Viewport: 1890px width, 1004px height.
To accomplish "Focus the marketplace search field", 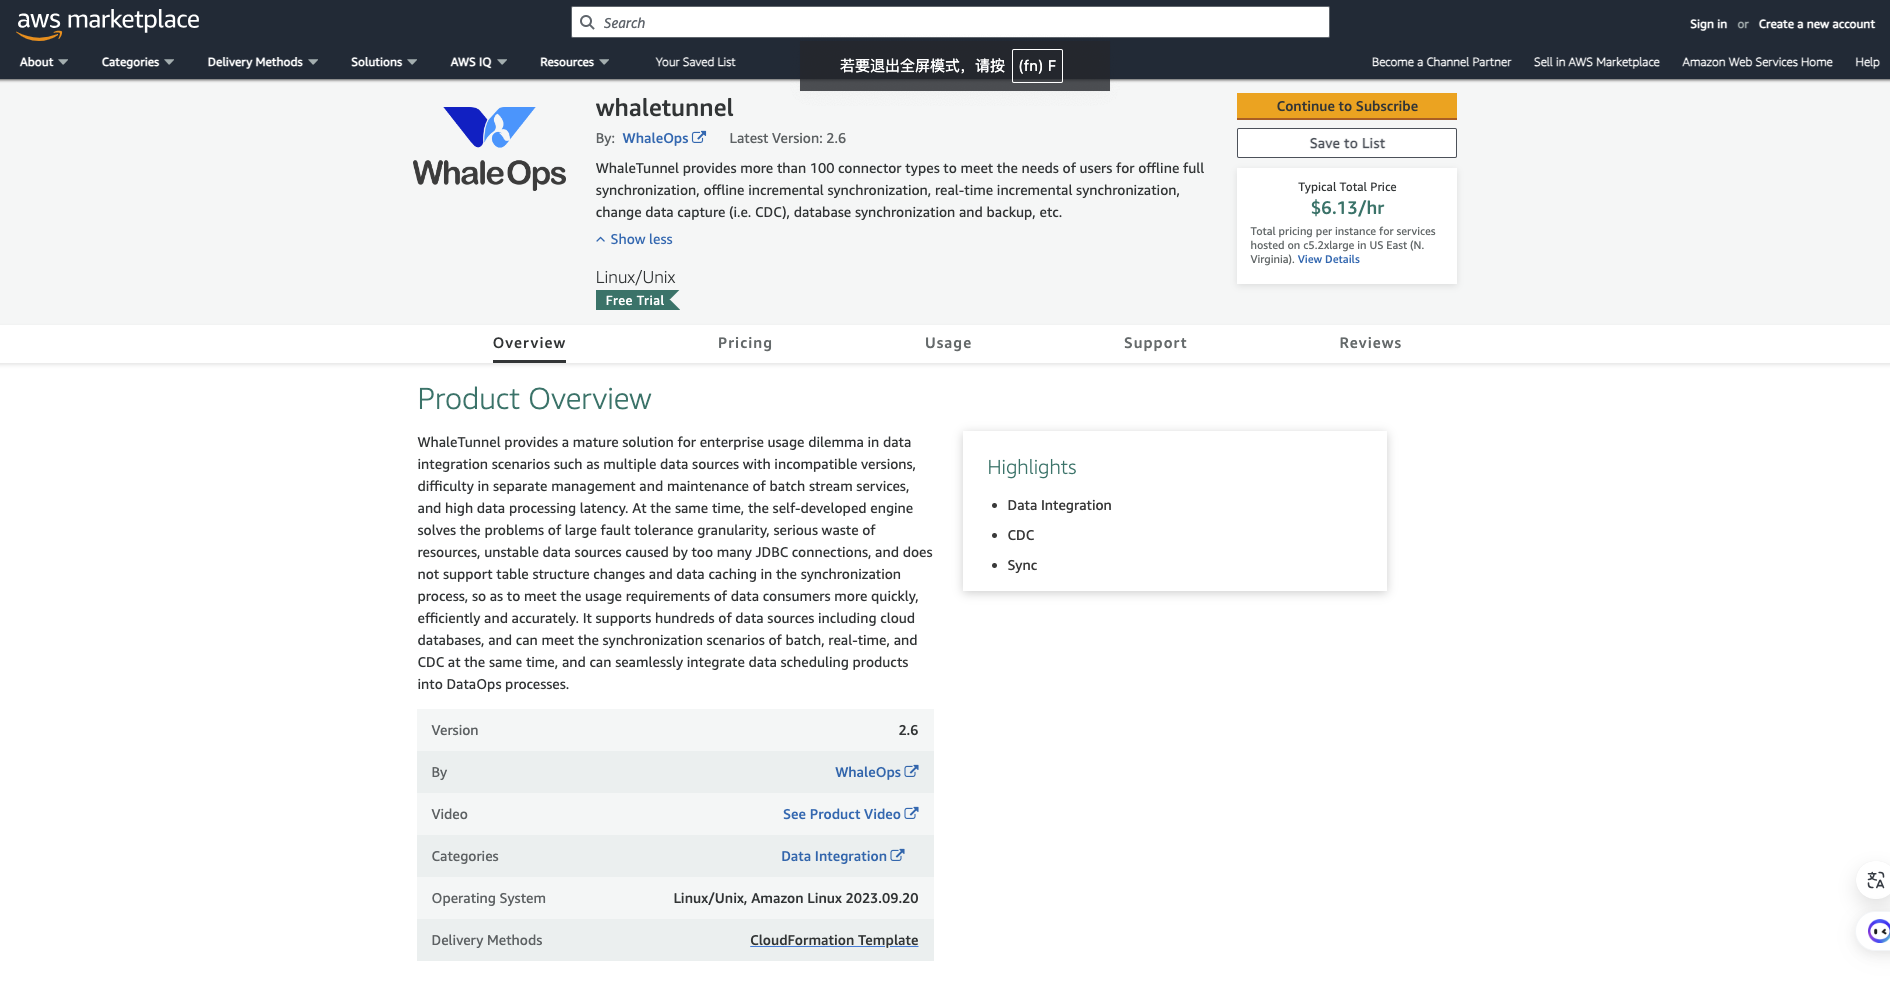I will tap(950, 22).
